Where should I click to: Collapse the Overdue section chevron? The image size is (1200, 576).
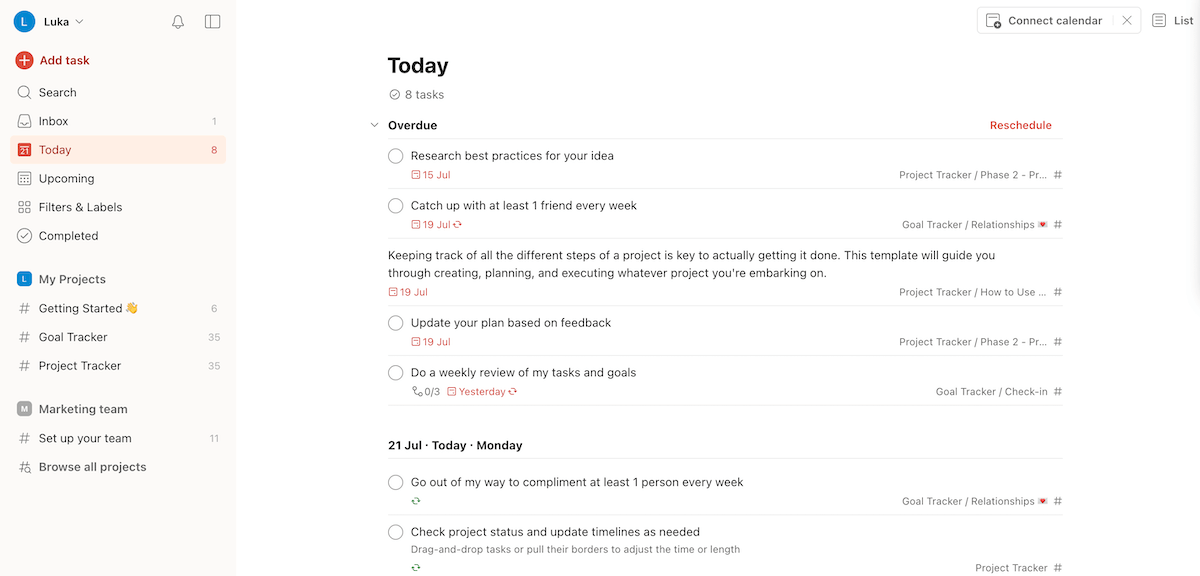click(x=374, y=125)
